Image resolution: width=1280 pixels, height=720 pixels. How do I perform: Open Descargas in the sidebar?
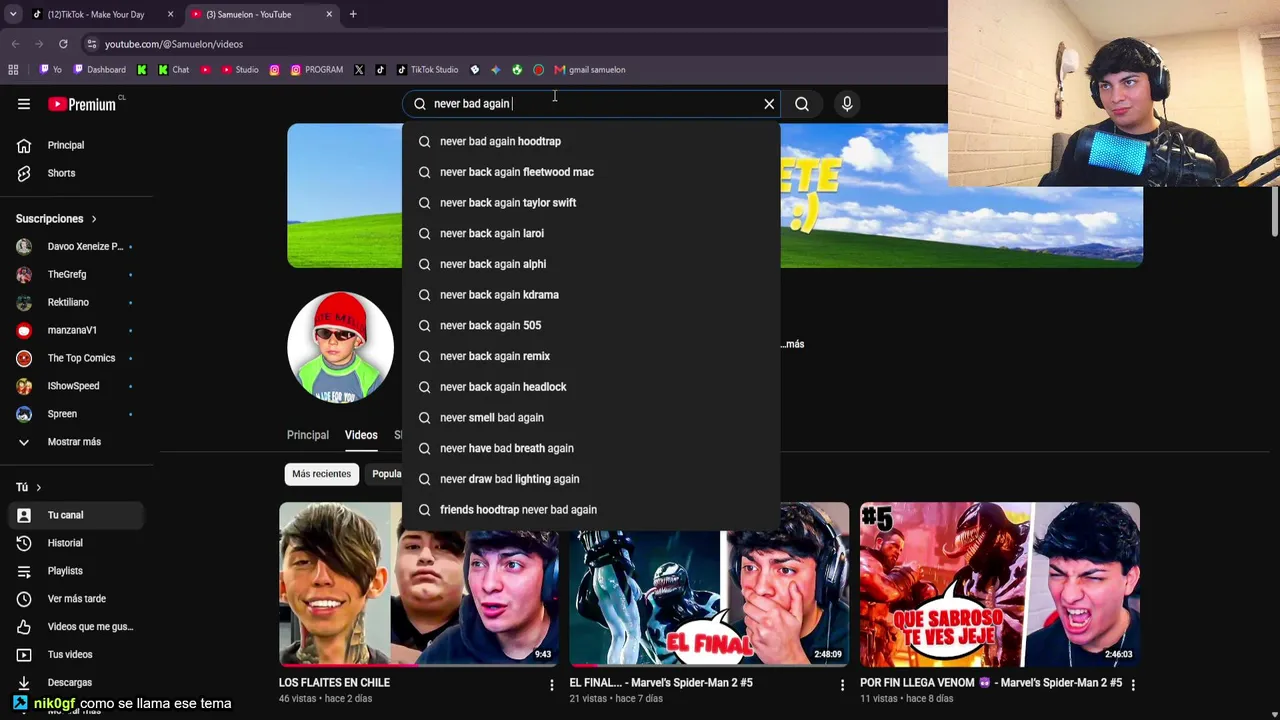[x=76, y=683]
